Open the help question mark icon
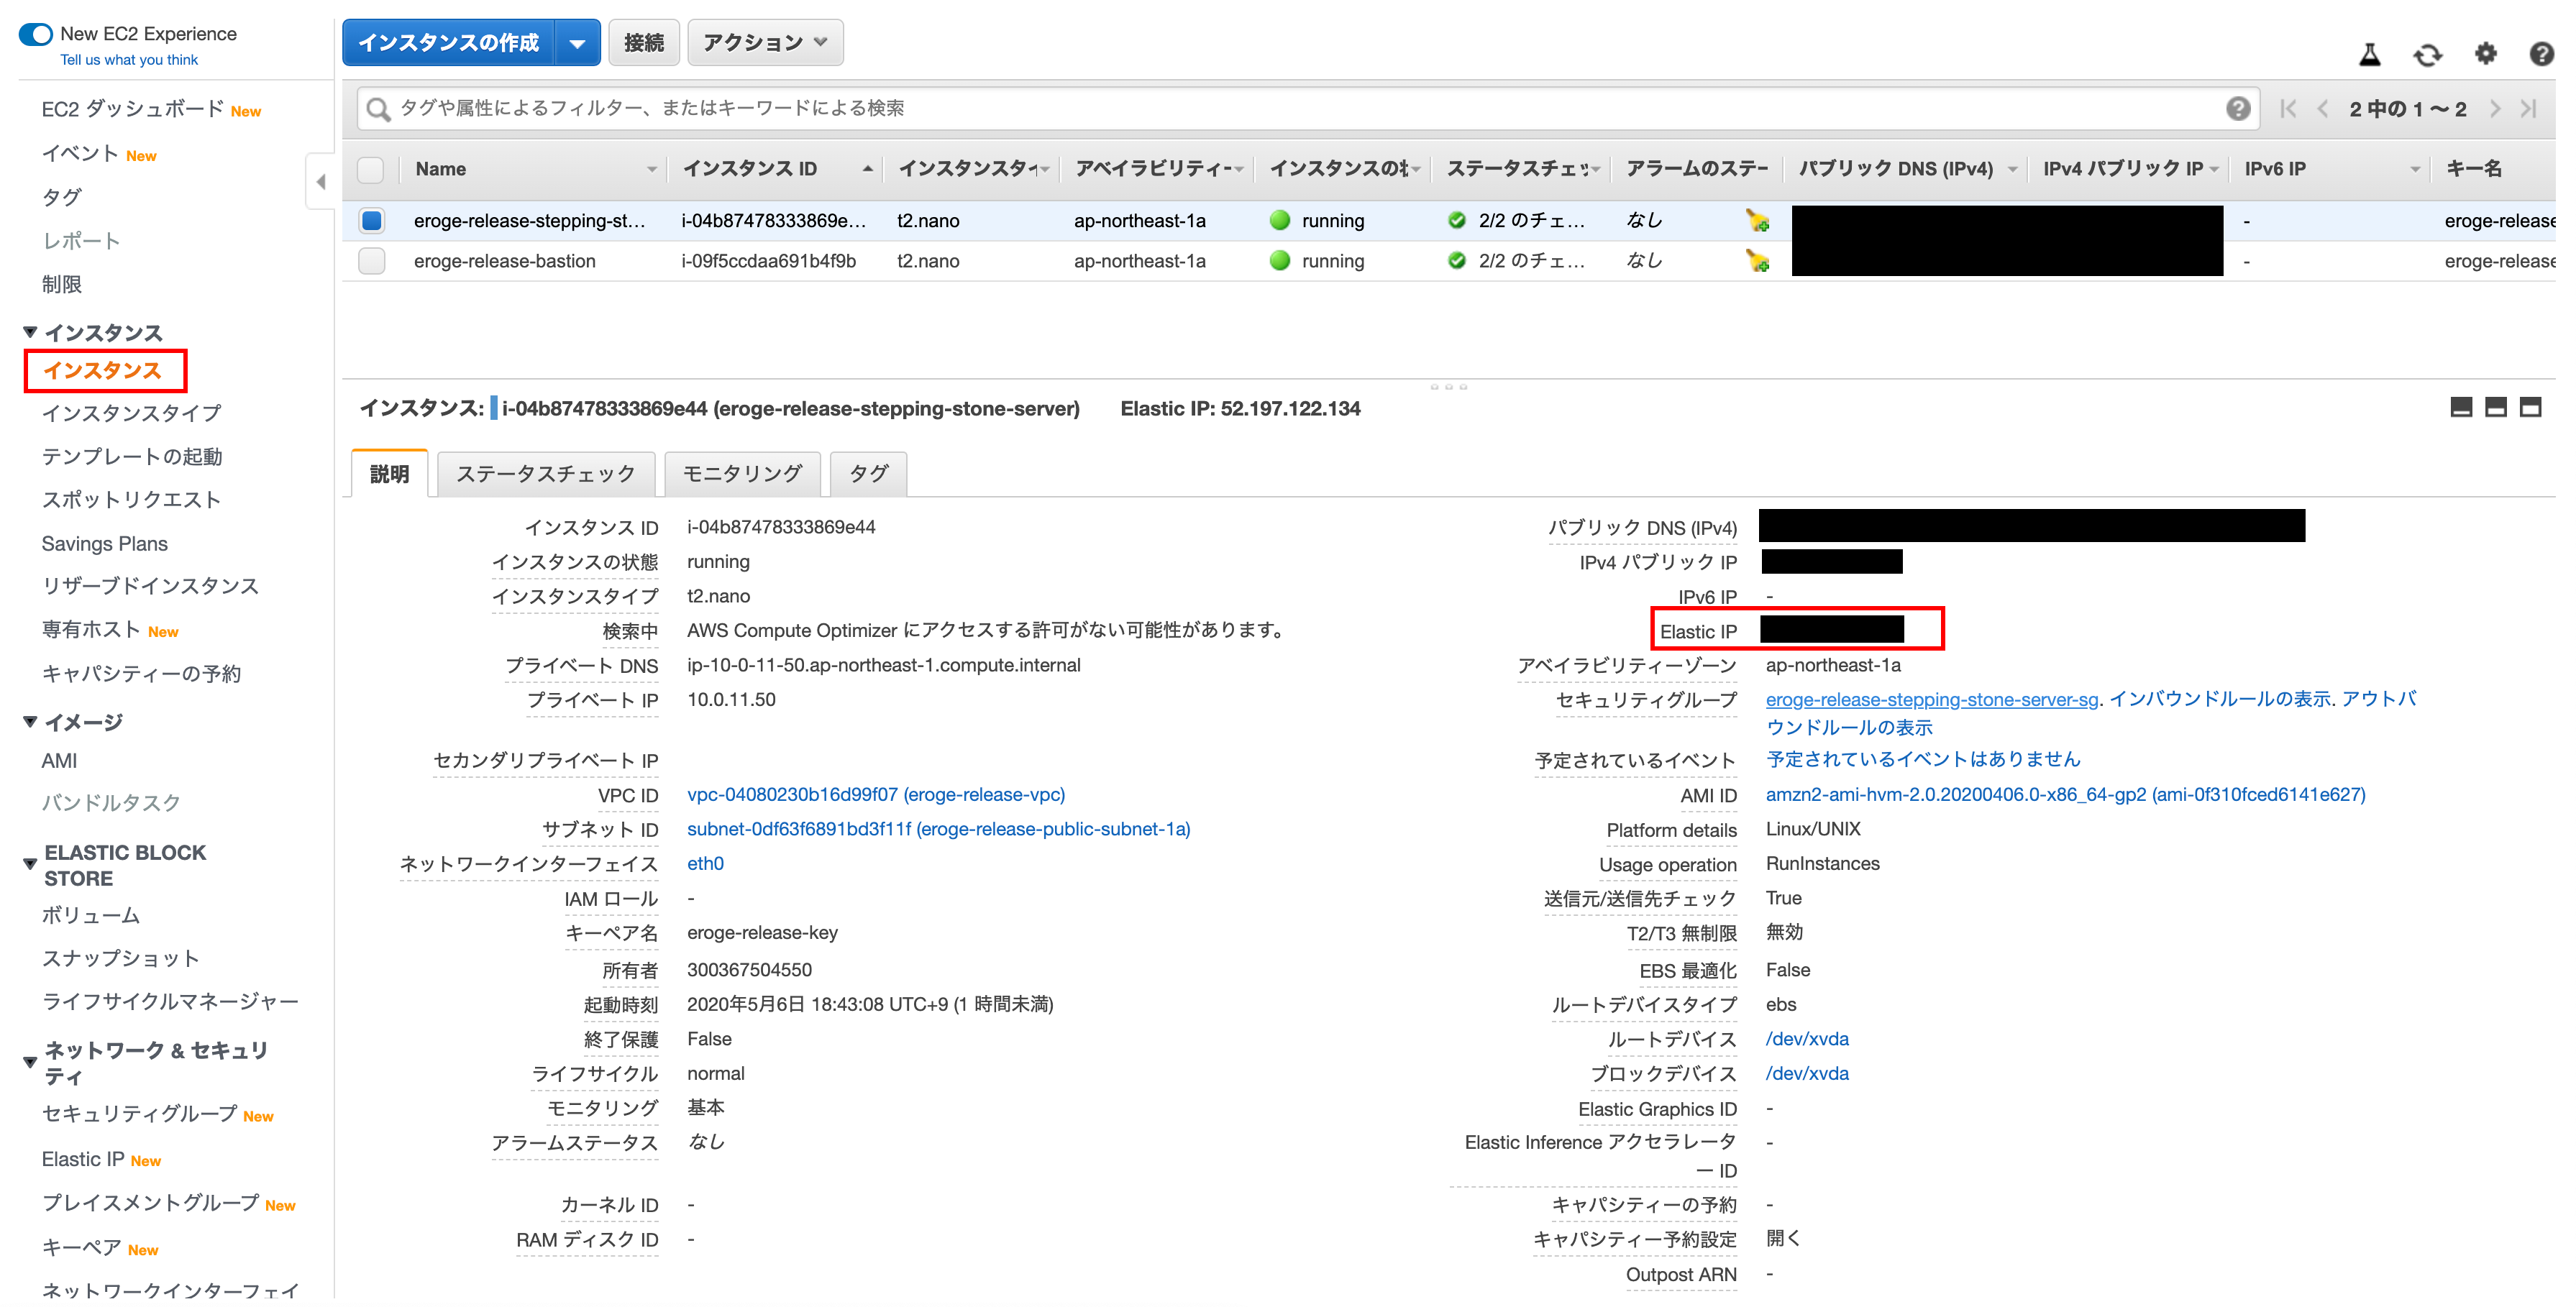The width and height of the screenshot is (2576, 1307). [x=2541, y=54]
